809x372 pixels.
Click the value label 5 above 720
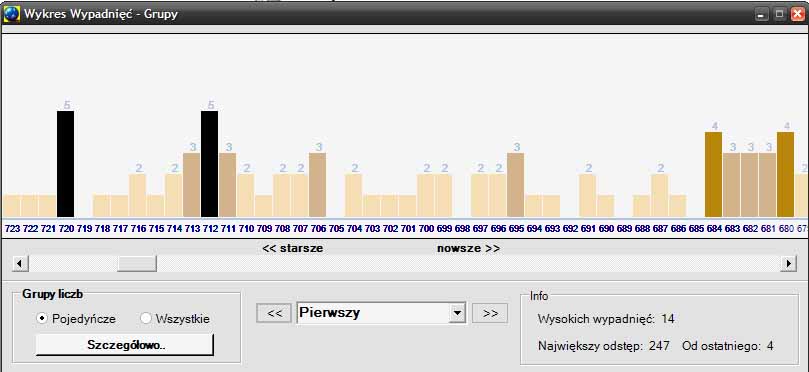66,105
